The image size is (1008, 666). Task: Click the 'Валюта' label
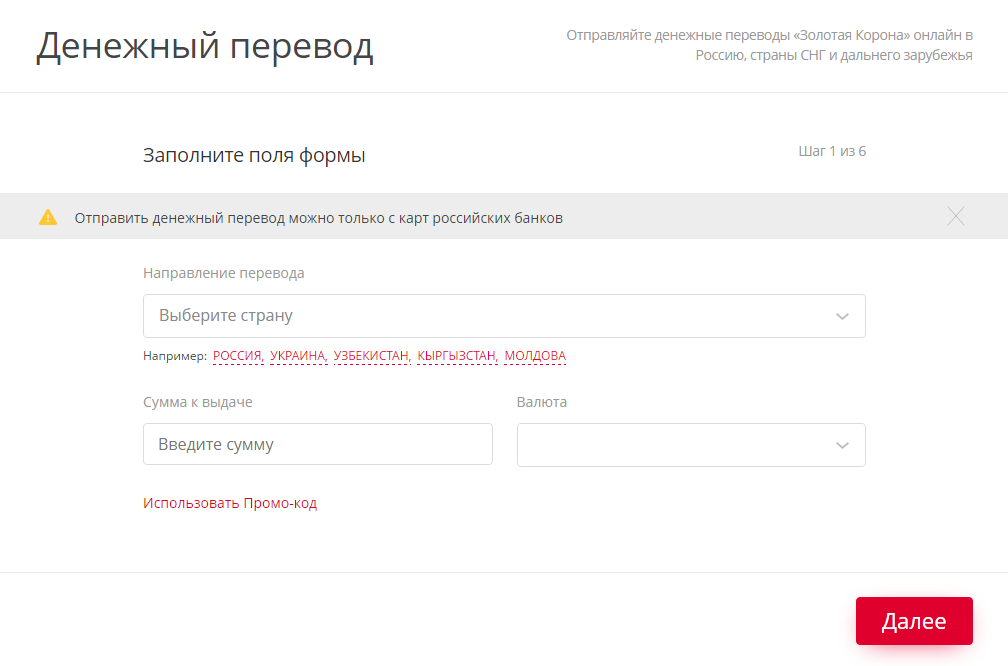click(542, 402)
